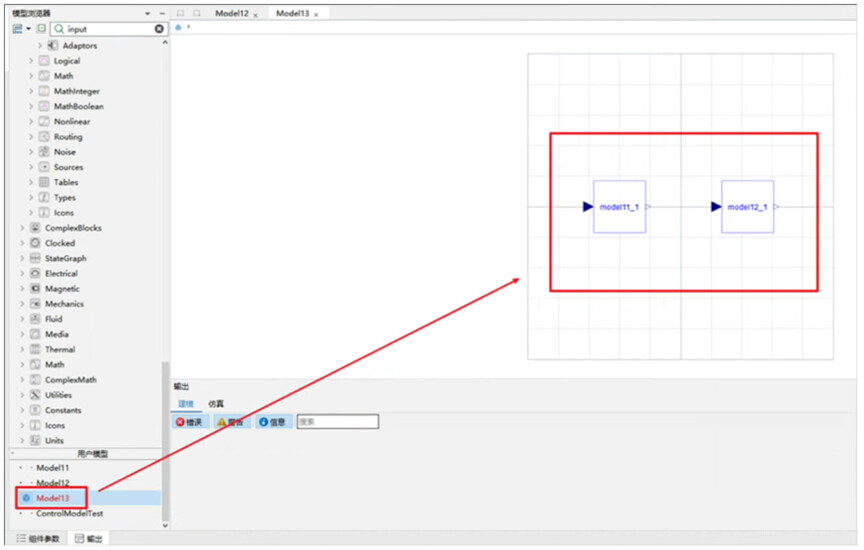Expand the Electrical tree node

tap(22, 273)
